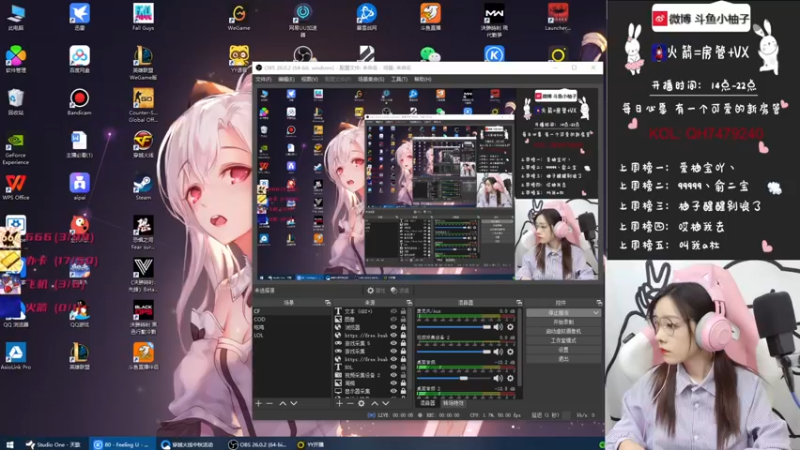The width and height of the screenshot is (800, 450).
Task: Enable 工作室模式 in controls
Action: [563, 340]
